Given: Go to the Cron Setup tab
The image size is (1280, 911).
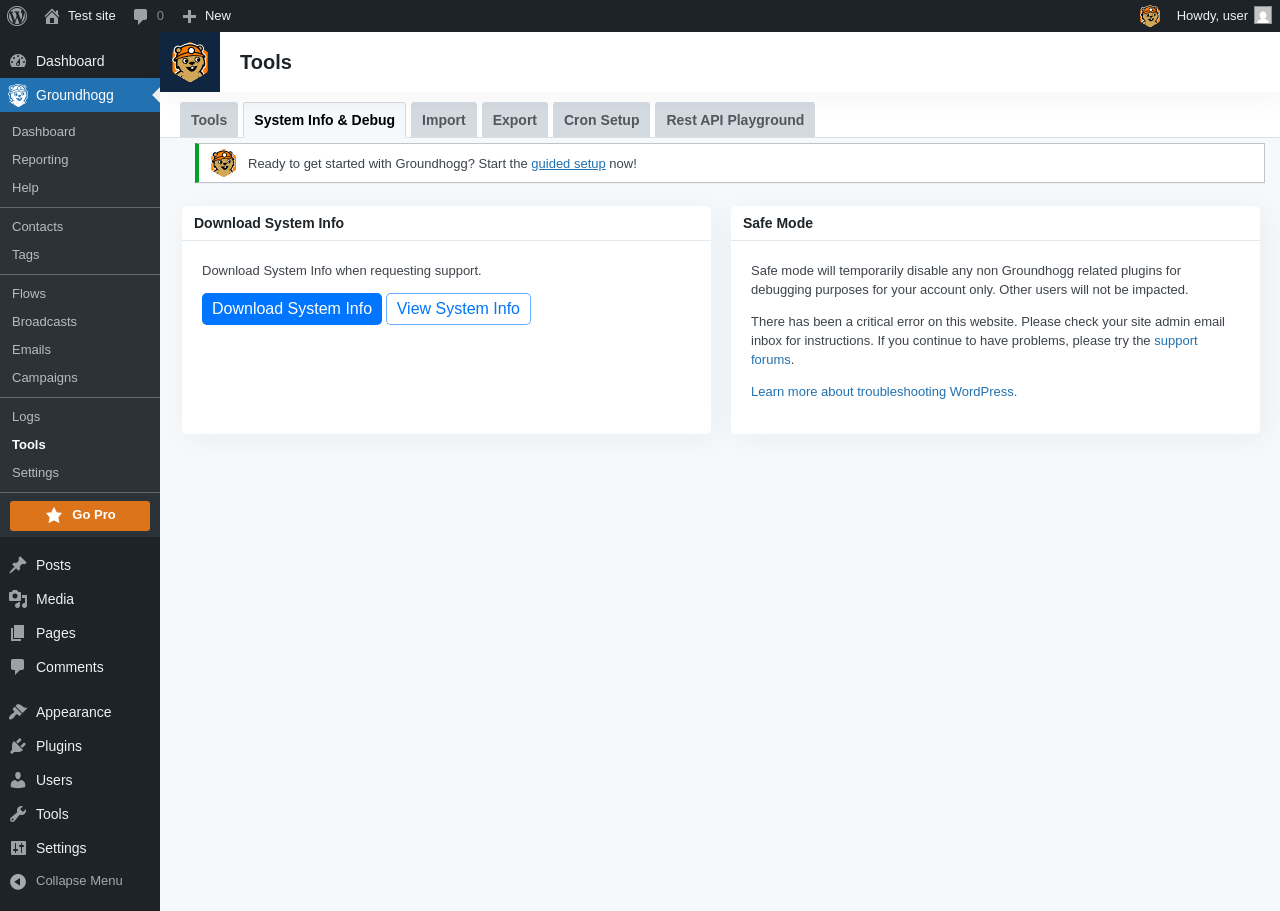Looking at the screenshot, I should [x=601, y=120].
